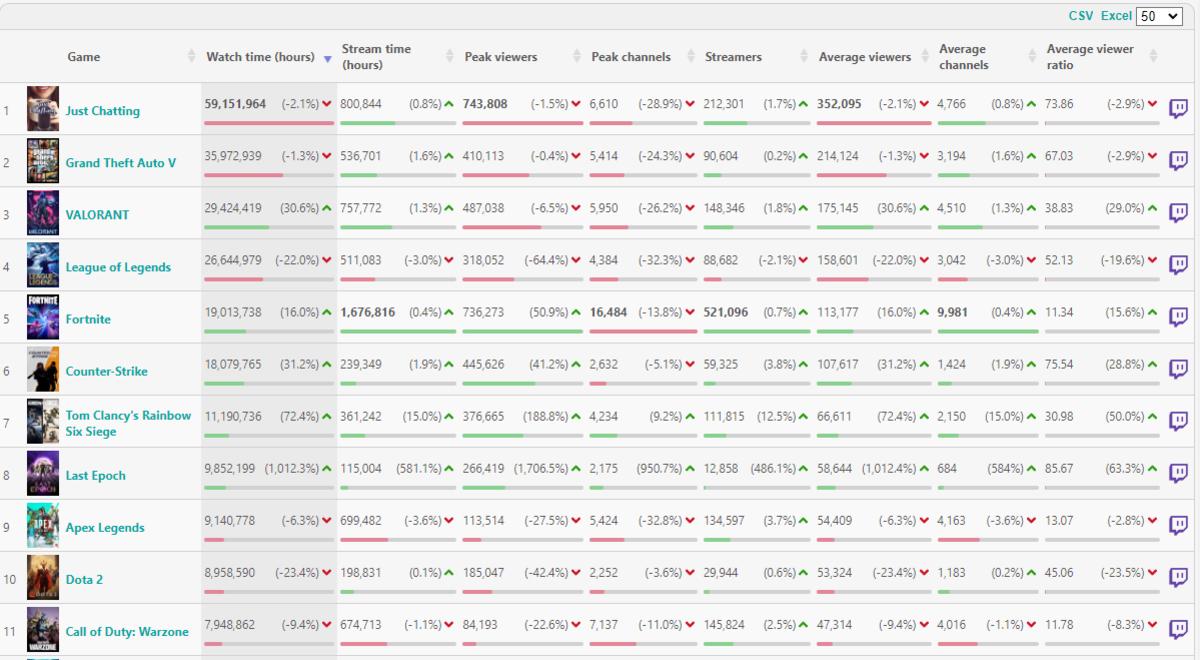This screenshot has height=660, width=1200.
Task: Click the Twitch icon for Dota 2
Action: [x=1178, y=577]
